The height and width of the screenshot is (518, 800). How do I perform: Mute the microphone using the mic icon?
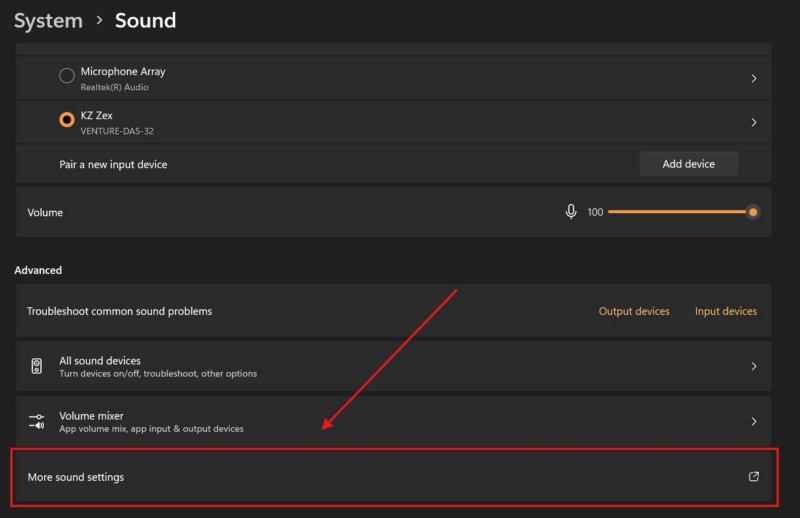(x=571, y=212)
